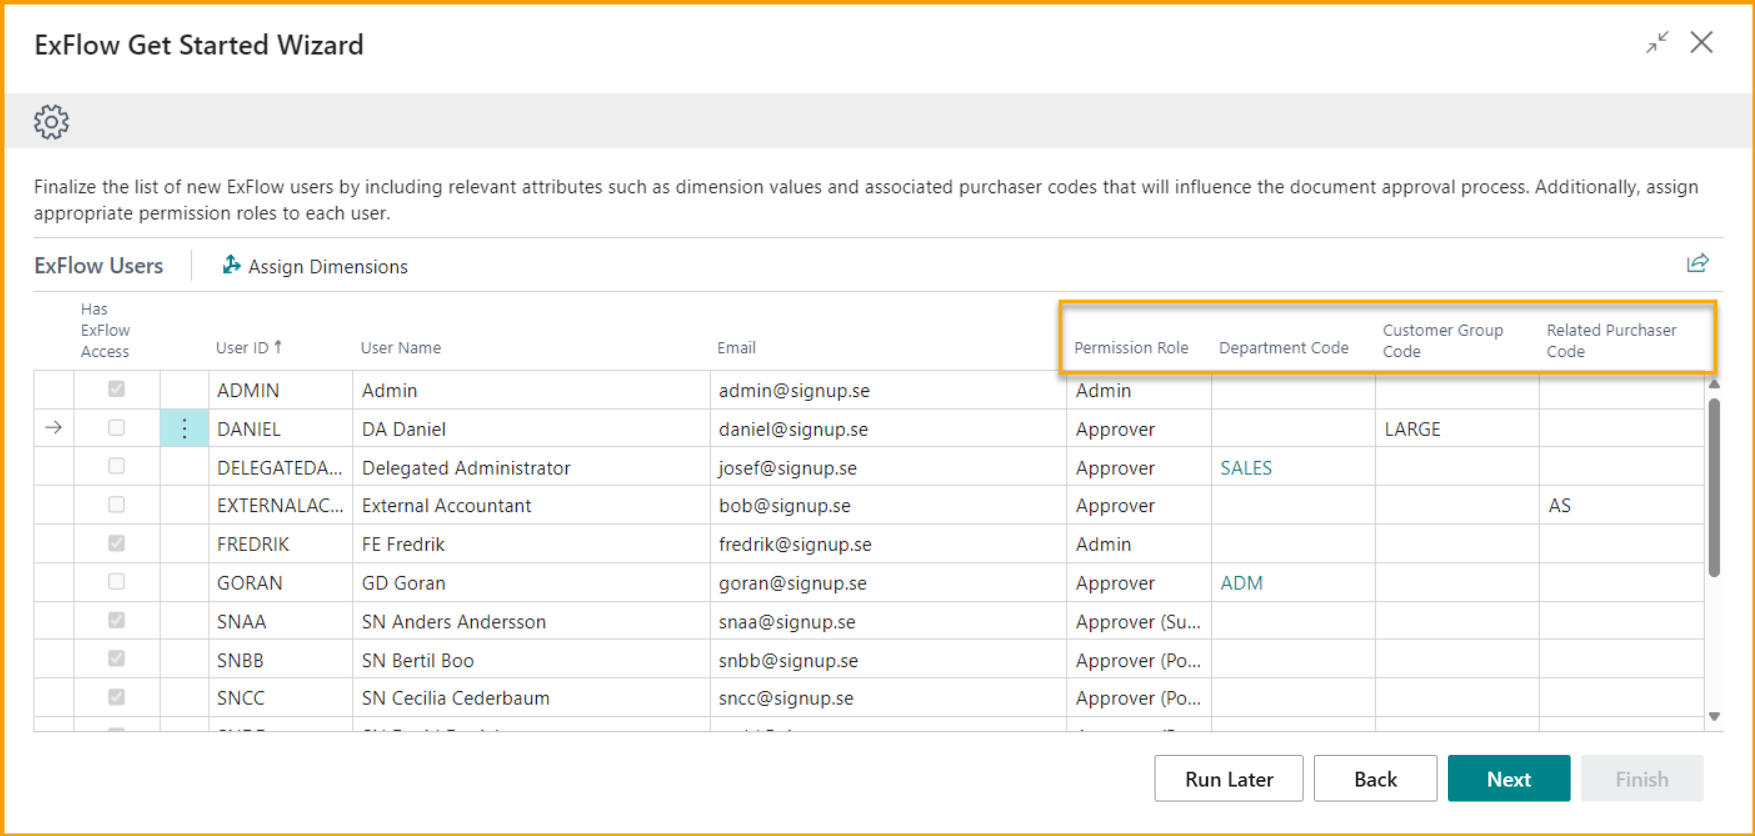The image size is (1755, 836).
Task: Open the Permission Role cell for DANIEL
Action: [1136, 429]
